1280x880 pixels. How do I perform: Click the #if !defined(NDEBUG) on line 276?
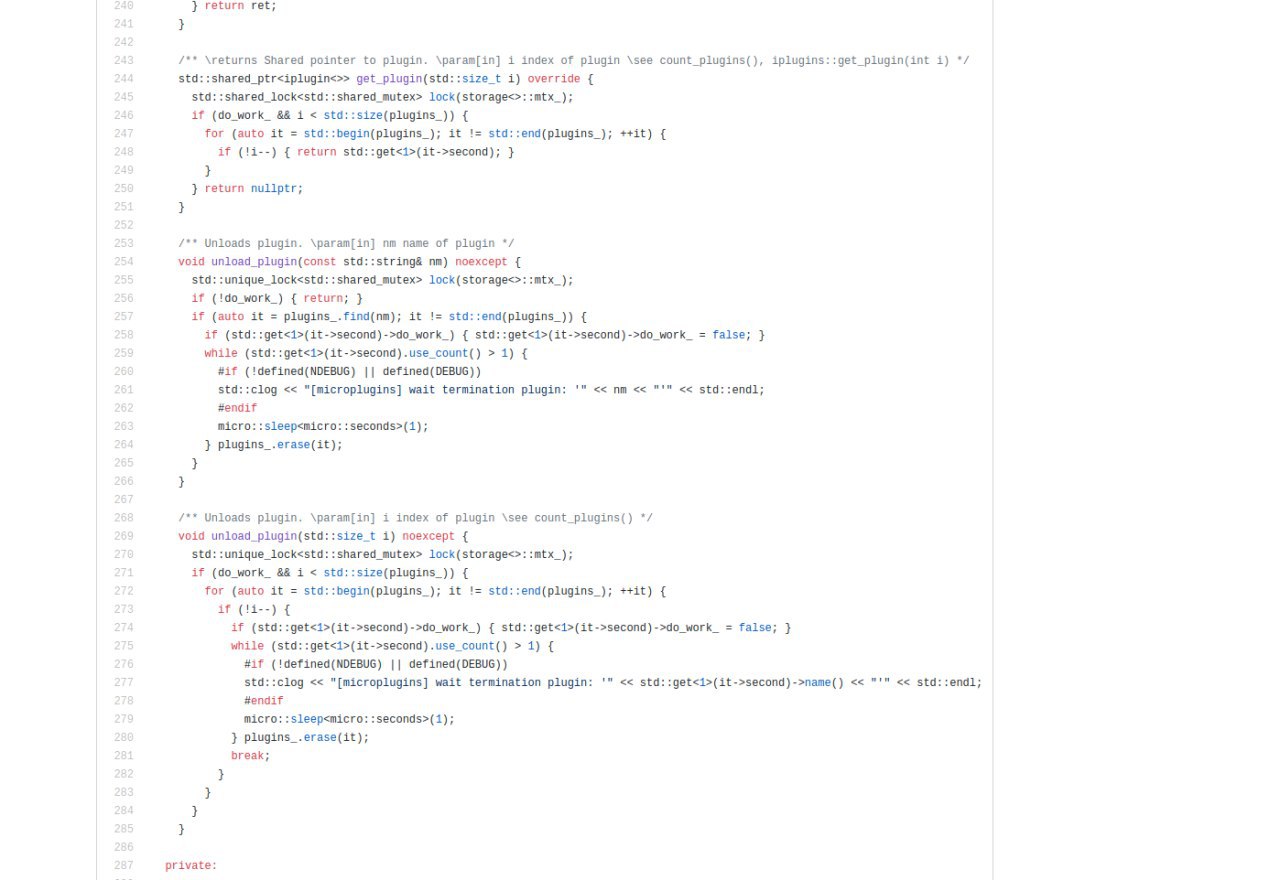coord(376,665)
